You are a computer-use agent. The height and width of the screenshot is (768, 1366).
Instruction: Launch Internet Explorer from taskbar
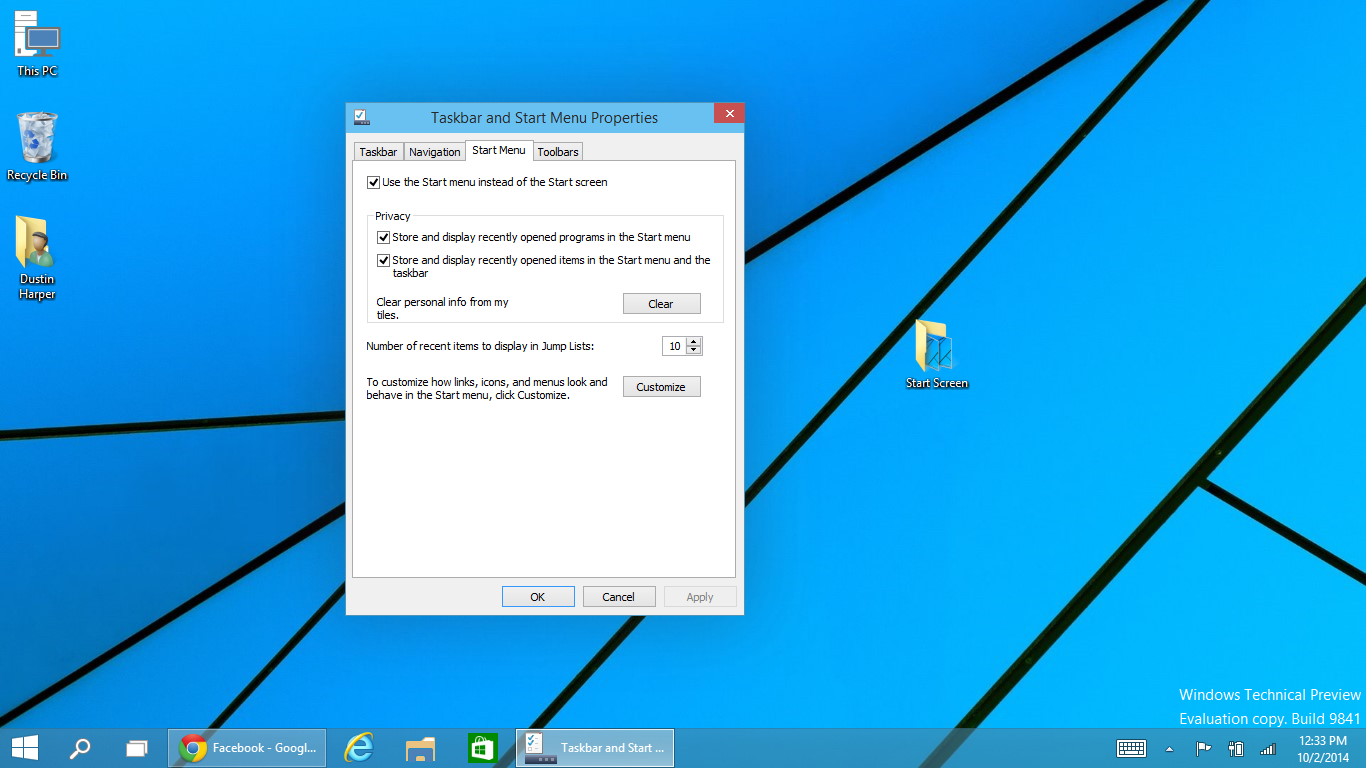click(359, 747)
